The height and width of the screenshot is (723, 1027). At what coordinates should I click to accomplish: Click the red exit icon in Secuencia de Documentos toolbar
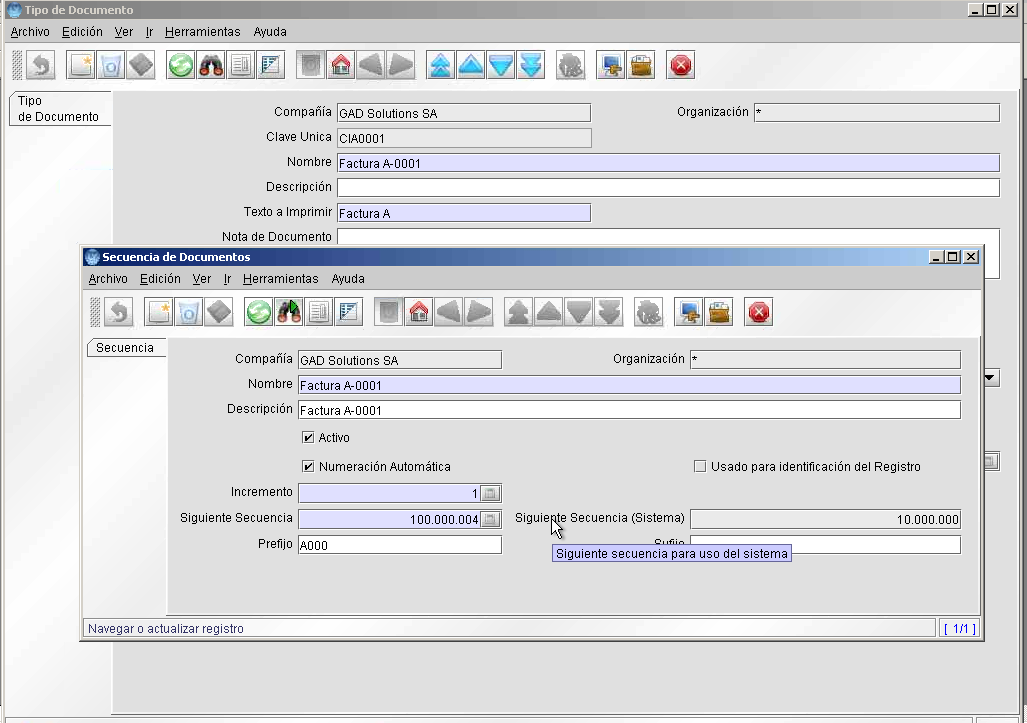pyautogui.click(x=759, y=312)
